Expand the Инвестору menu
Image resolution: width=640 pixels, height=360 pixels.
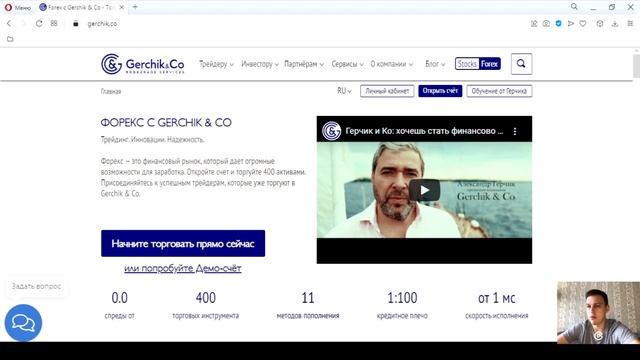[x=260, y=64]
